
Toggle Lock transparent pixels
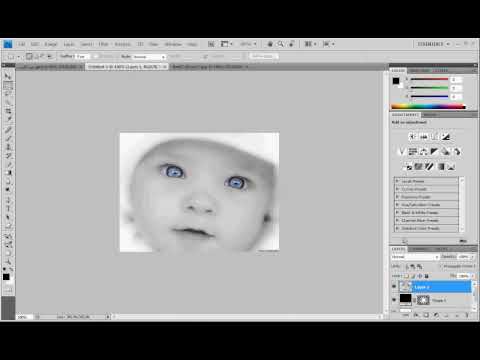click(407, 276)
